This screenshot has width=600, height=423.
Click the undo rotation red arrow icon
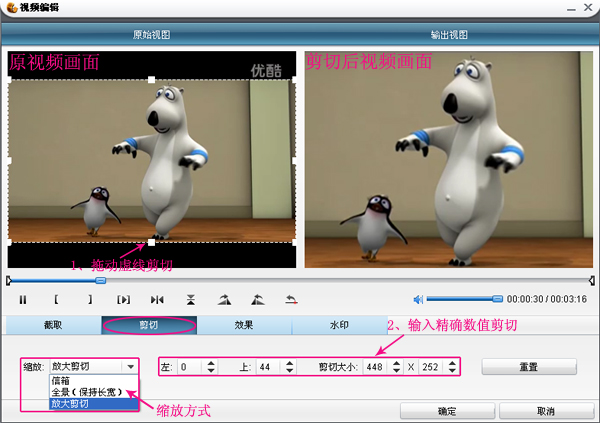[291, 299]
